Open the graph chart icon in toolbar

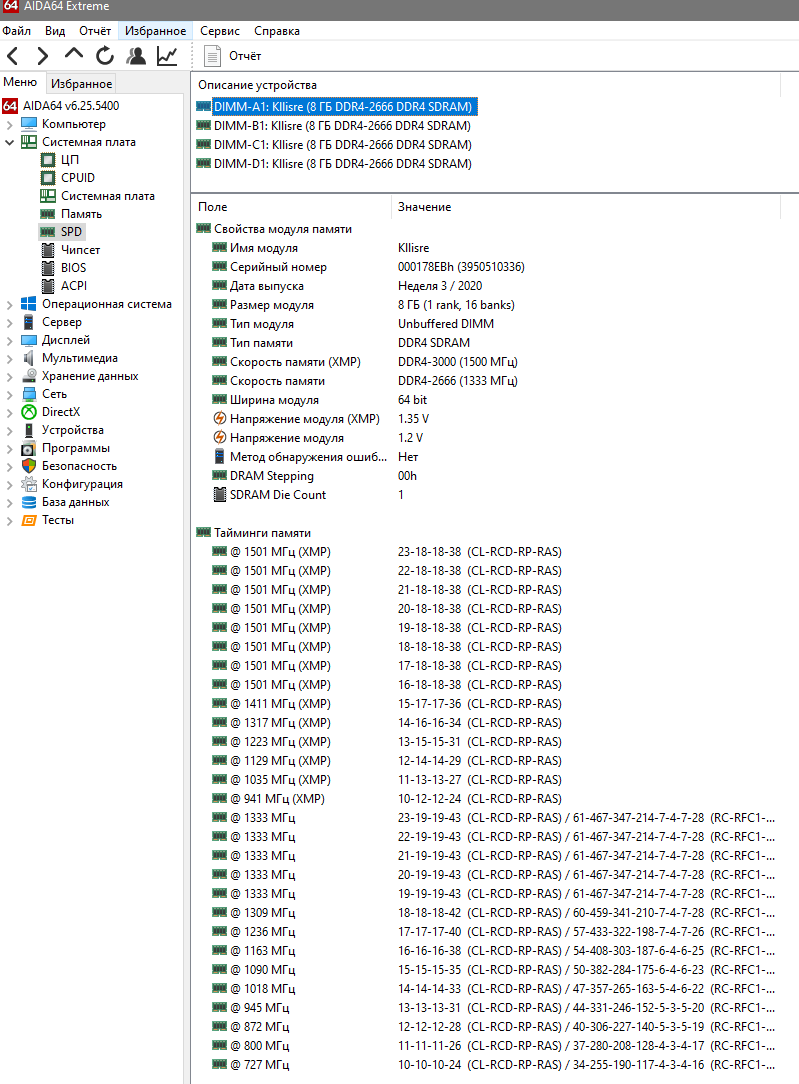(x=167, y=56)
